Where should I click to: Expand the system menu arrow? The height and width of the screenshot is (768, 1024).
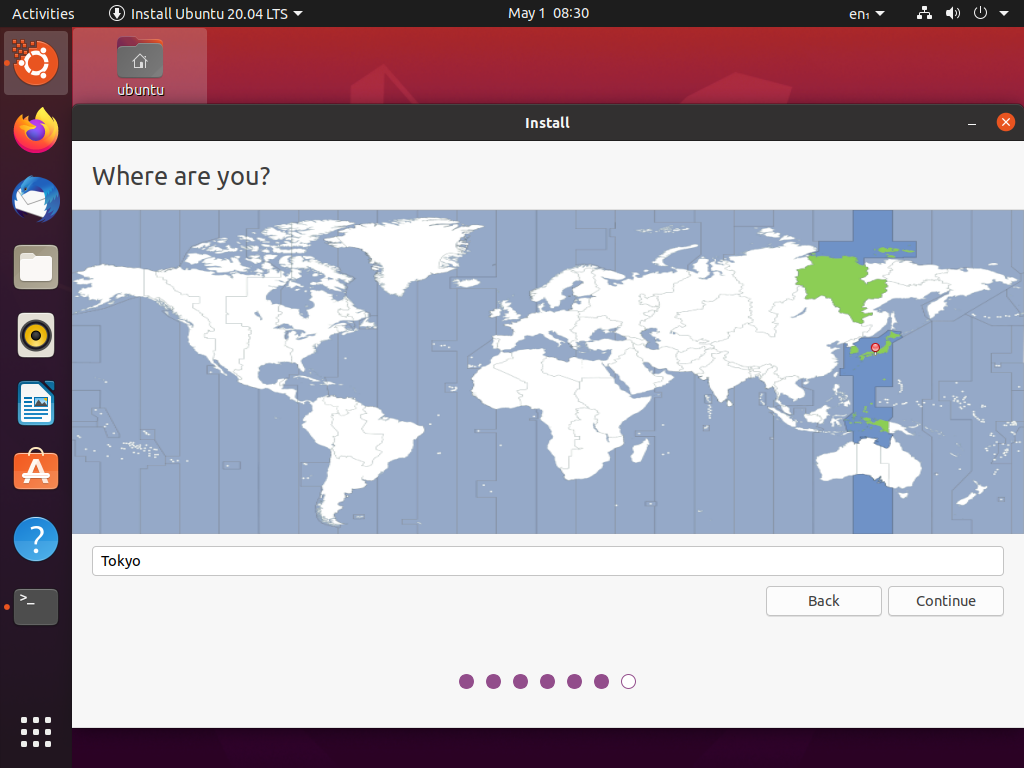tap(1004, 13)
